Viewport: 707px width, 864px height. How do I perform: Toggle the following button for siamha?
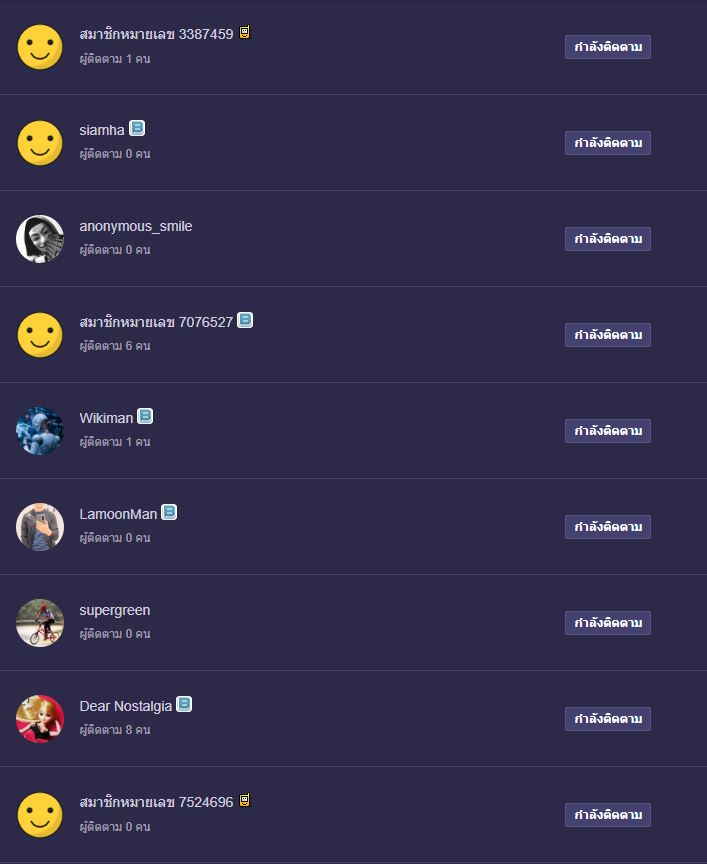tap(608, 143)
